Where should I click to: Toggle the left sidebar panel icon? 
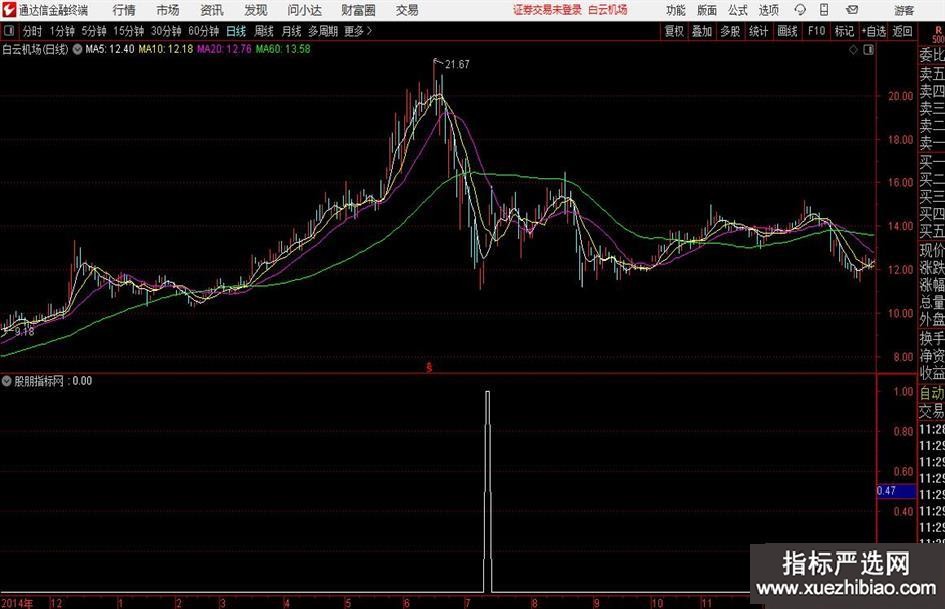click(9, 30)
